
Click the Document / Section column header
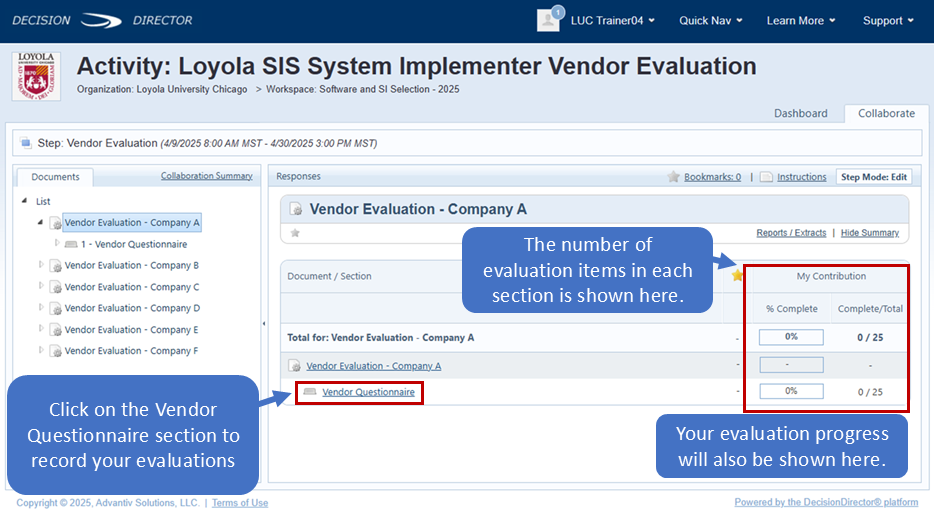pos(329,276)
